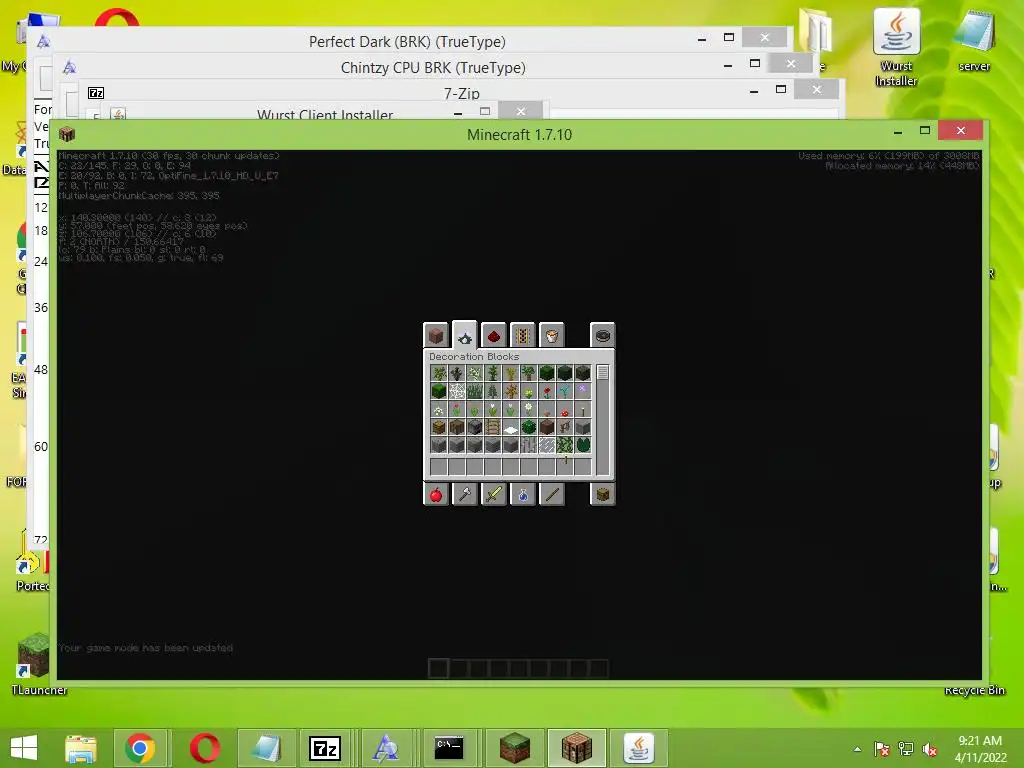Screen dimensions: 1024x768
Task: Open the Windows Start button
Action: coord(24,748)
